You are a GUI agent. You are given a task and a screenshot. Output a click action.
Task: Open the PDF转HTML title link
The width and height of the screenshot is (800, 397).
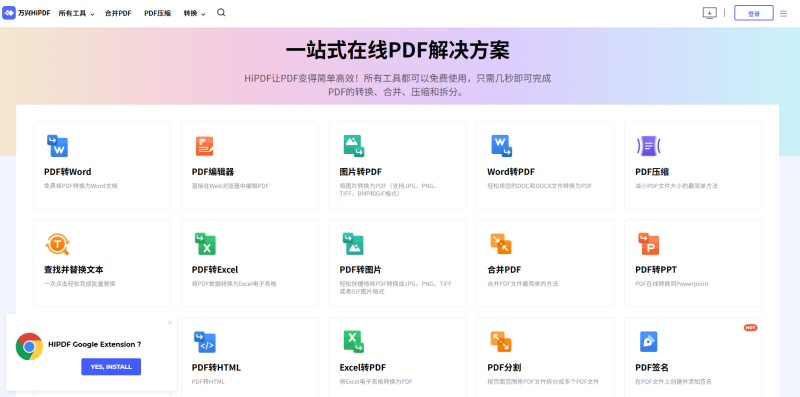click(x=216, y=367)
